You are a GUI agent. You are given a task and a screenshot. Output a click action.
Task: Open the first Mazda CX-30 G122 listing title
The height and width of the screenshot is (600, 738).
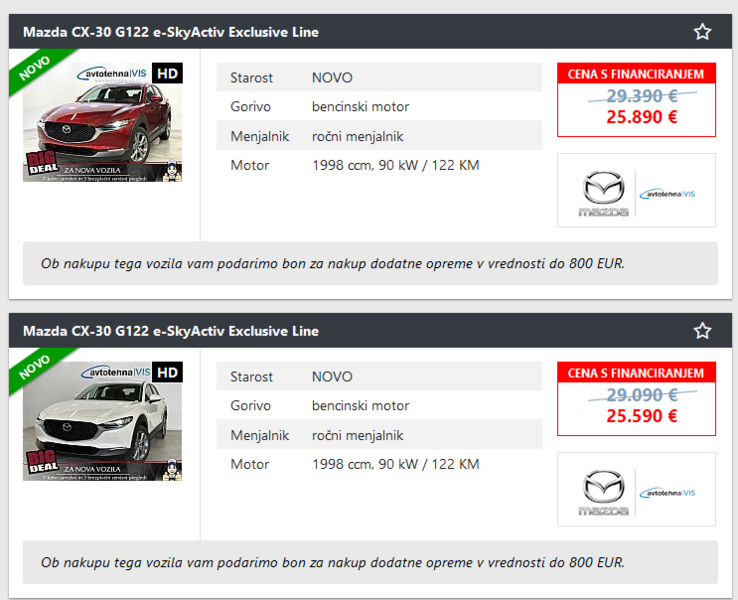click(171, 32)
